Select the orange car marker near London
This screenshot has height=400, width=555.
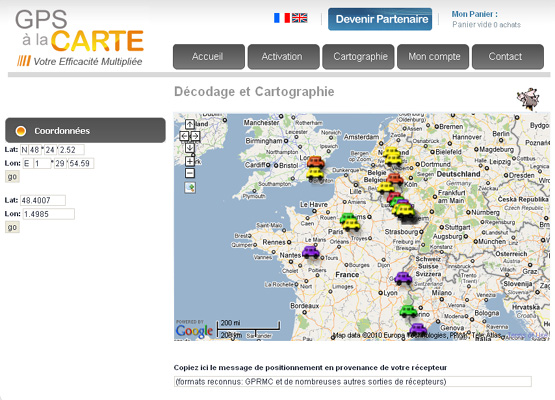coord(316,162)
